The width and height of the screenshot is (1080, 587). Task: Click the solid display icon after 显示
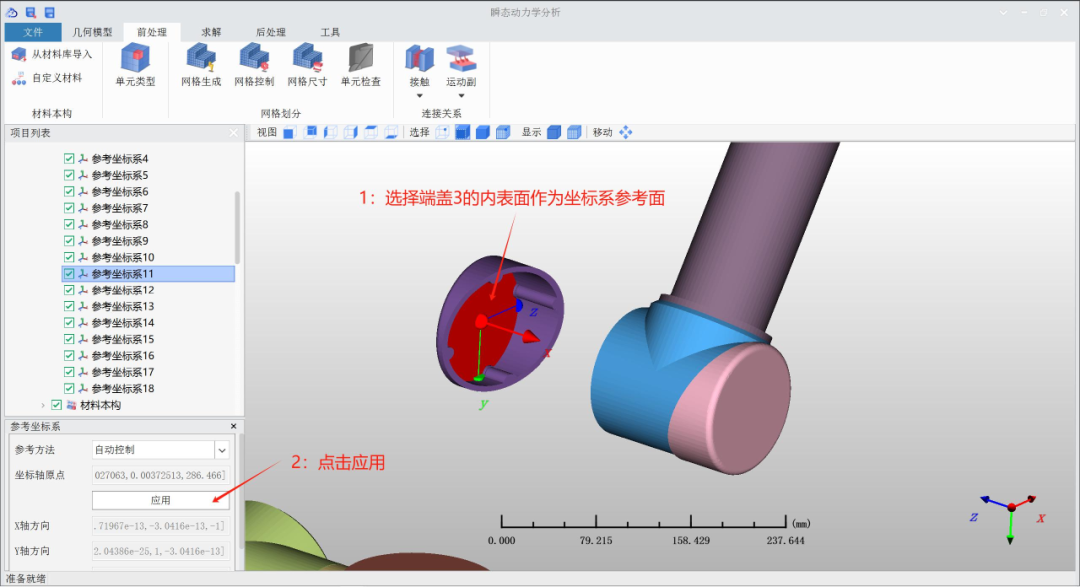click(x=554, y=132)
